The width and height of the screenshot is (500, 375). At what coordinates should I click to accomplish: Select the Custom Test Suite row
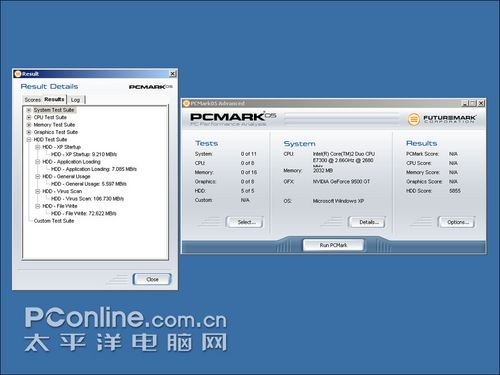(x=54, y=221)
